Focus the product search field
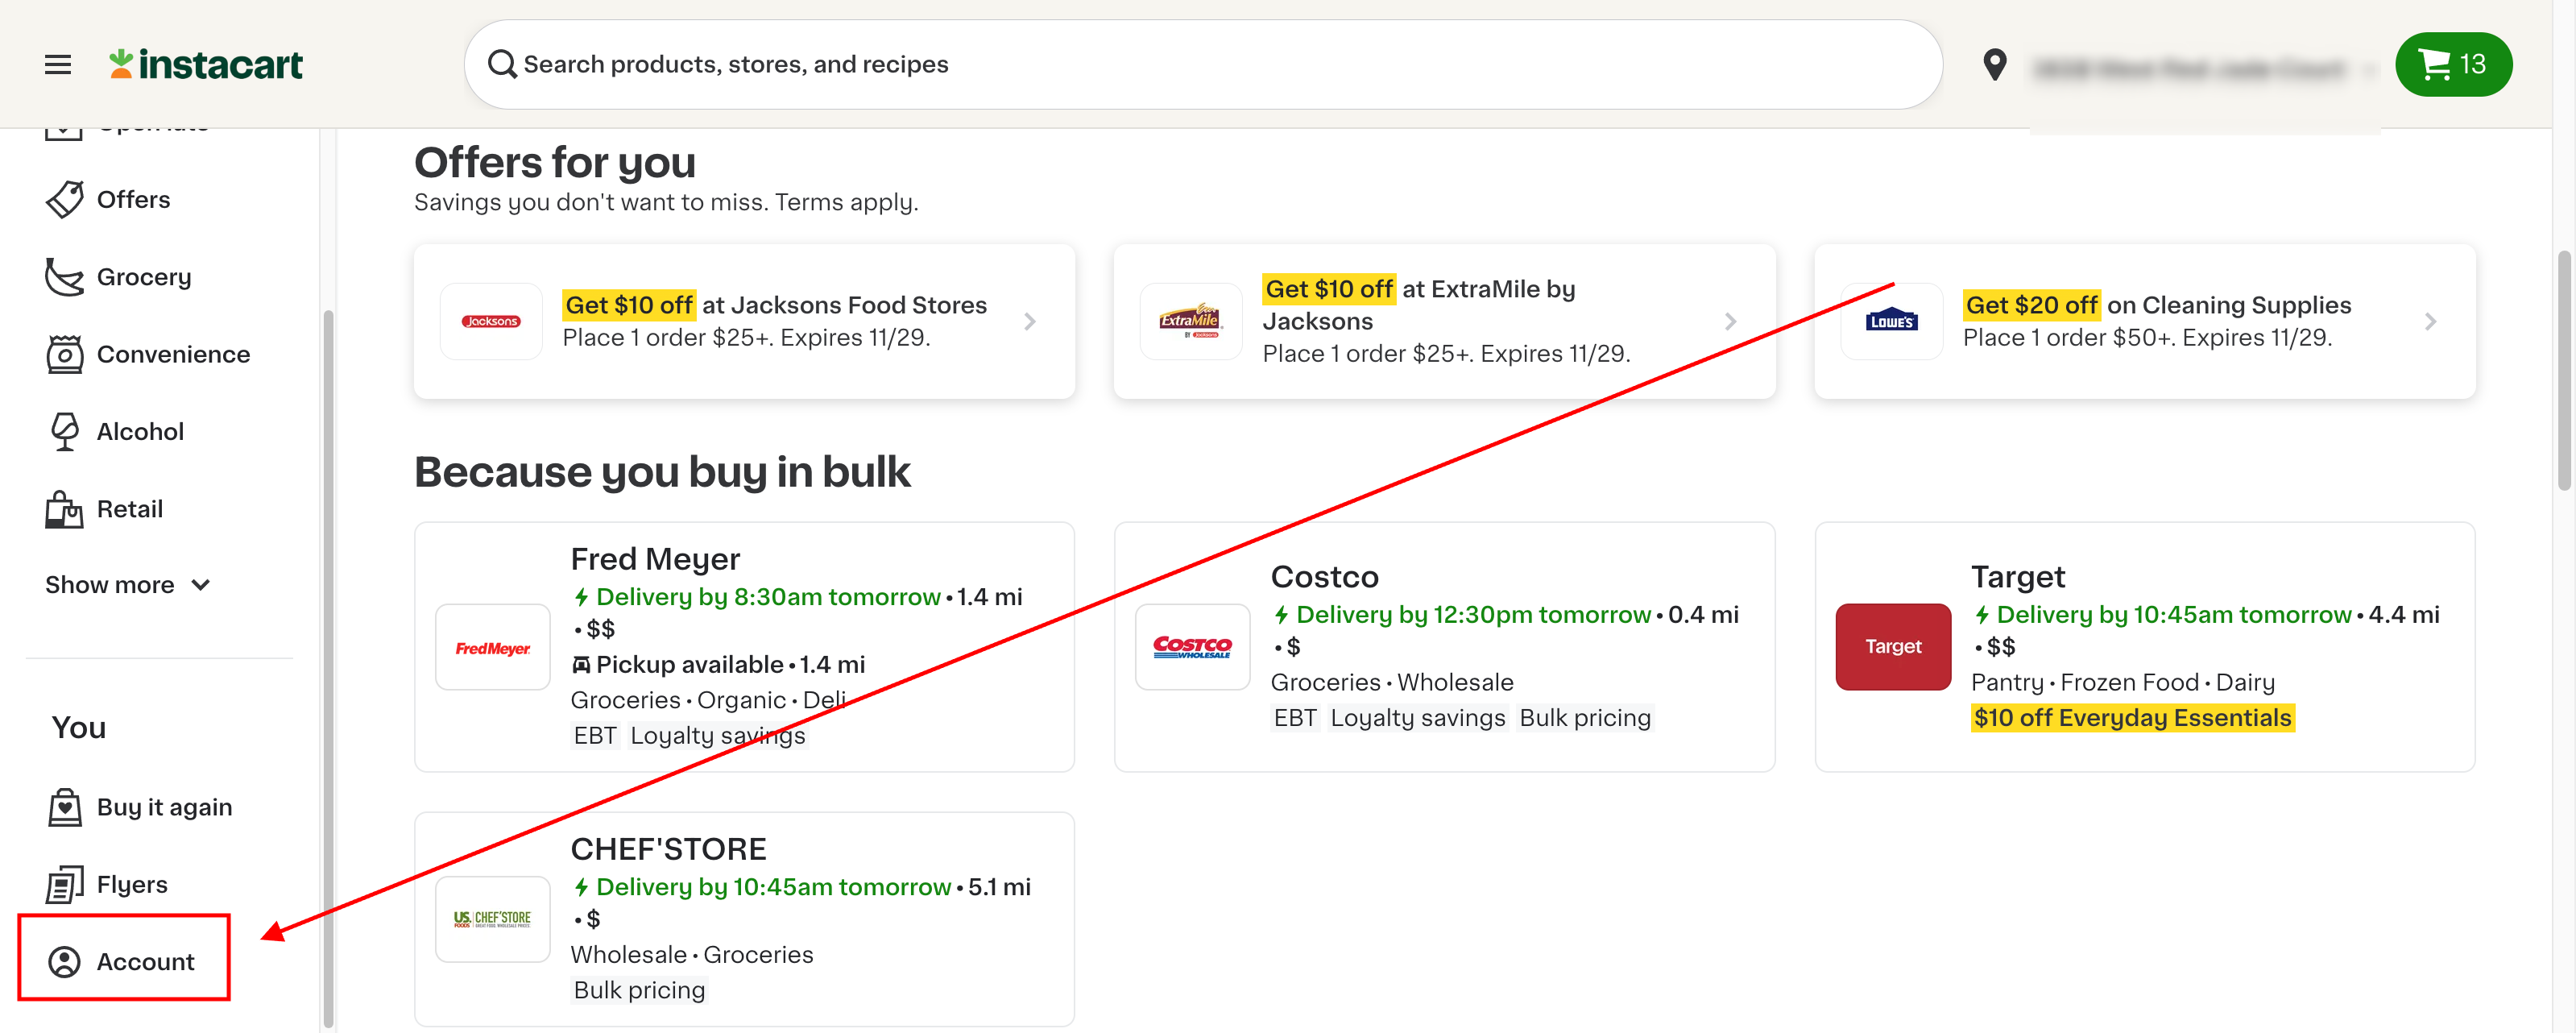Screen dimensions: 2576x1033 1203,65
